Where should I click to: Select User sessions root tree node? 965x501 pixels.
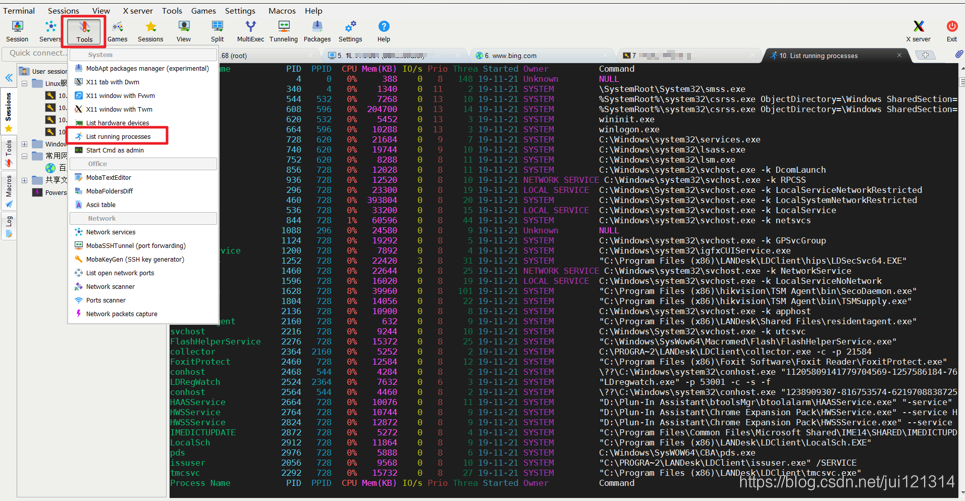tap(43, 71)
